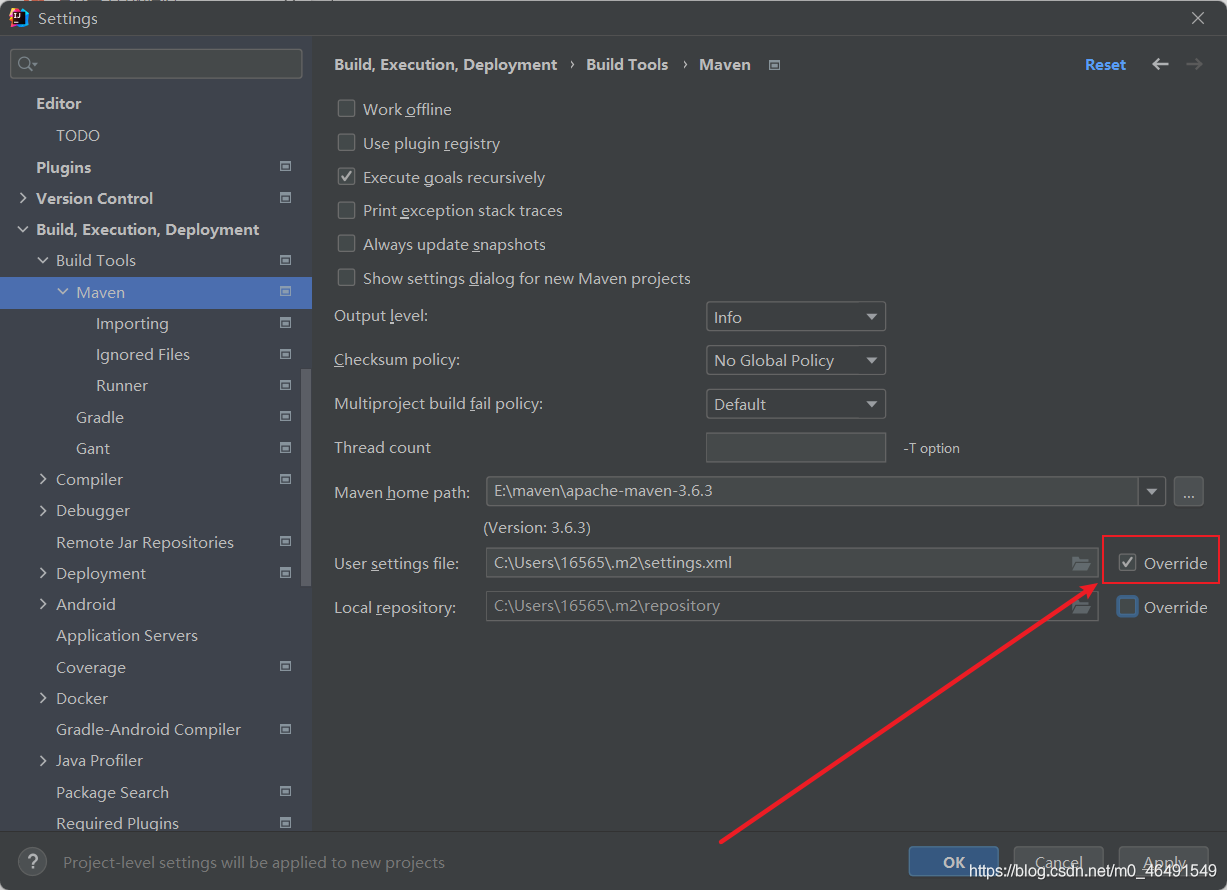This screenshot has width=1227, height=890.
Task: Click project-level icon next to Gradle
Action: [x=285, y=417]
